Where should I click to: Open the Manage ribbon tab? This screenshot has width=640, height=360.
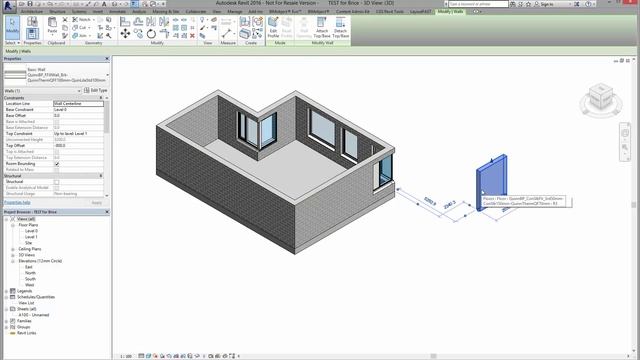pos(235,12)
